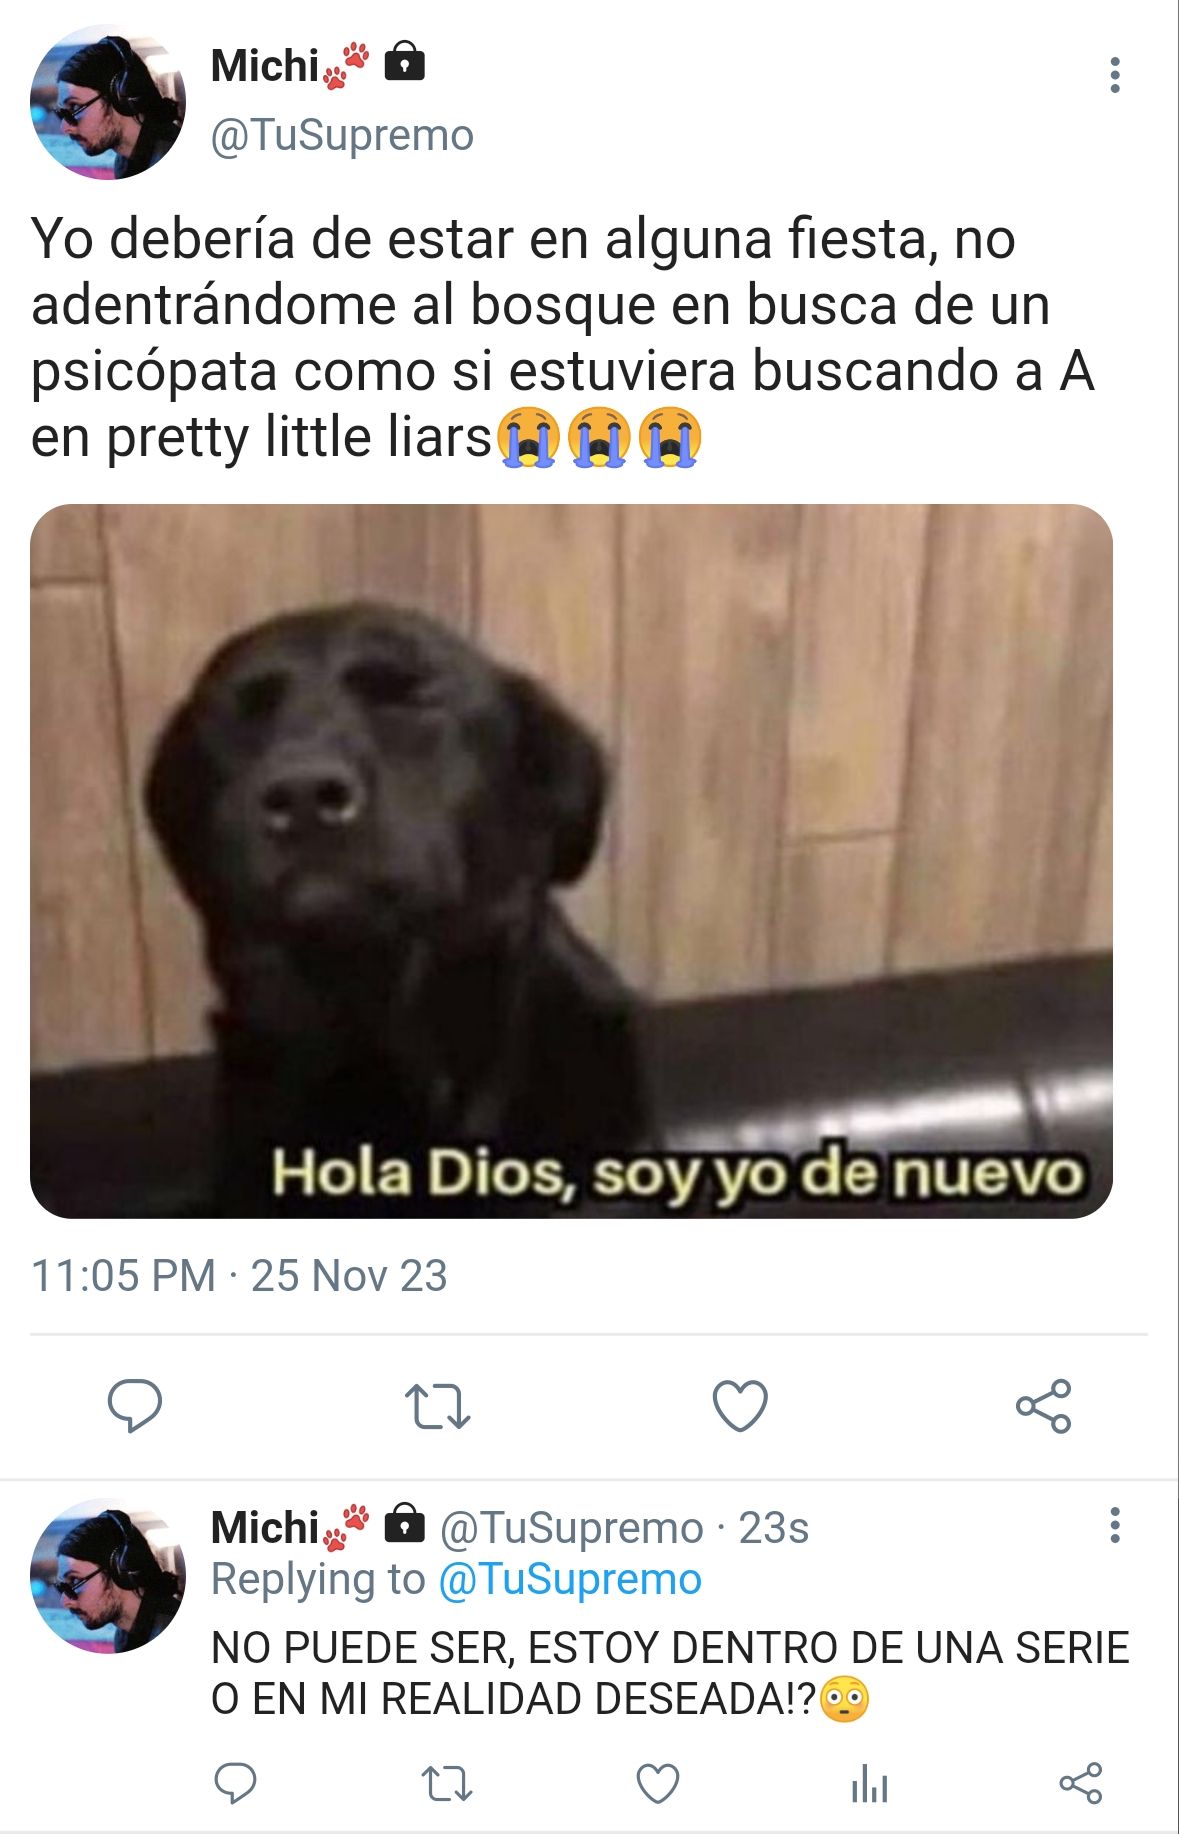Tap the reply icon under the second tweet
Viewport: 1179px width, 1834px height.
pyautogui.click(x=236, y=1783)
